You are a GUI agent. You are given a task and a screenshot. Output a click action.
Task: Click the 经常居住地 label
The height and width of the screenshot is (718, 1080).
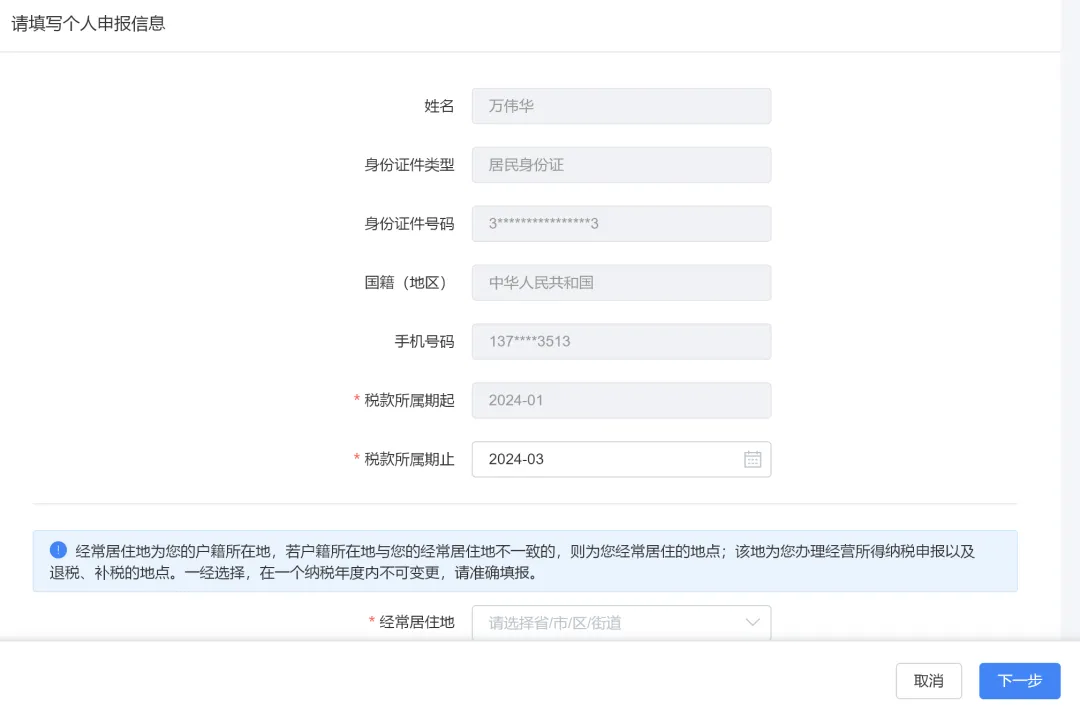pyautogui.click(x=417, y=622)
